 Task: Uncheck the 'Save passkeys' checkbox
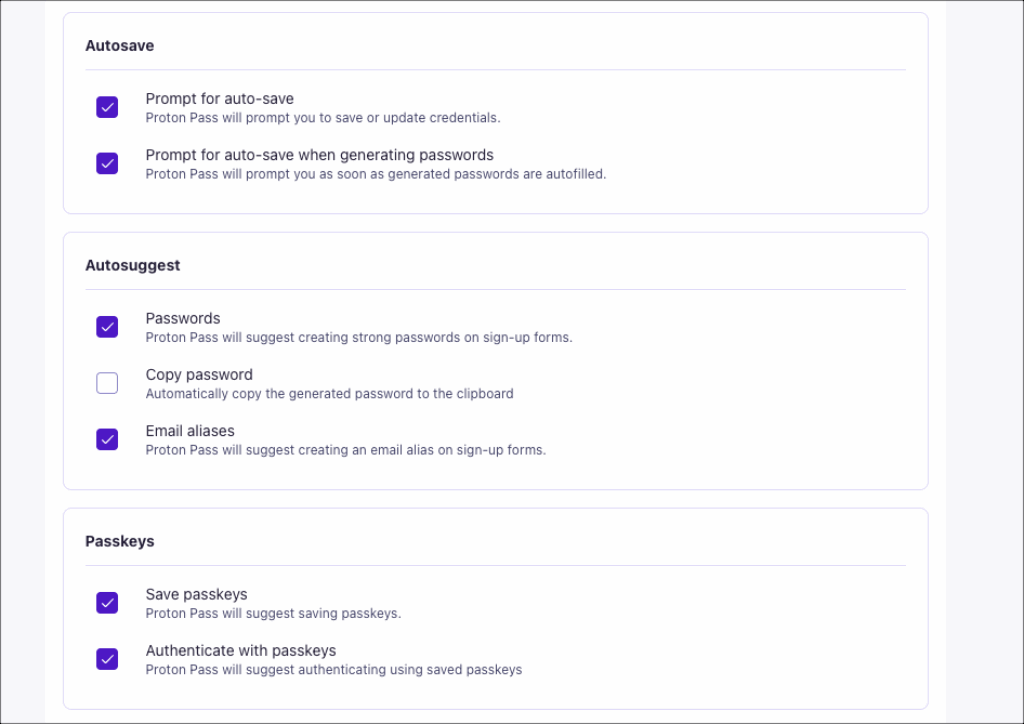107,603
